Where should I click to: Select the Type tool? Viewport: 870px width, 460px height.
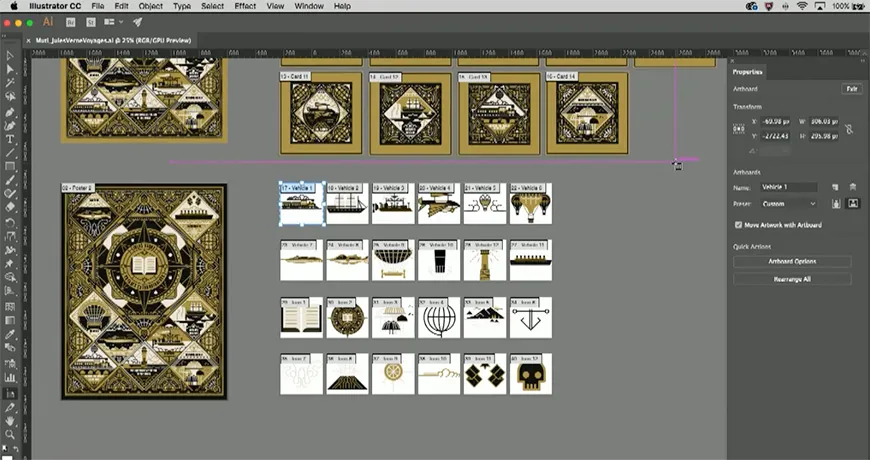pos(10,139)
